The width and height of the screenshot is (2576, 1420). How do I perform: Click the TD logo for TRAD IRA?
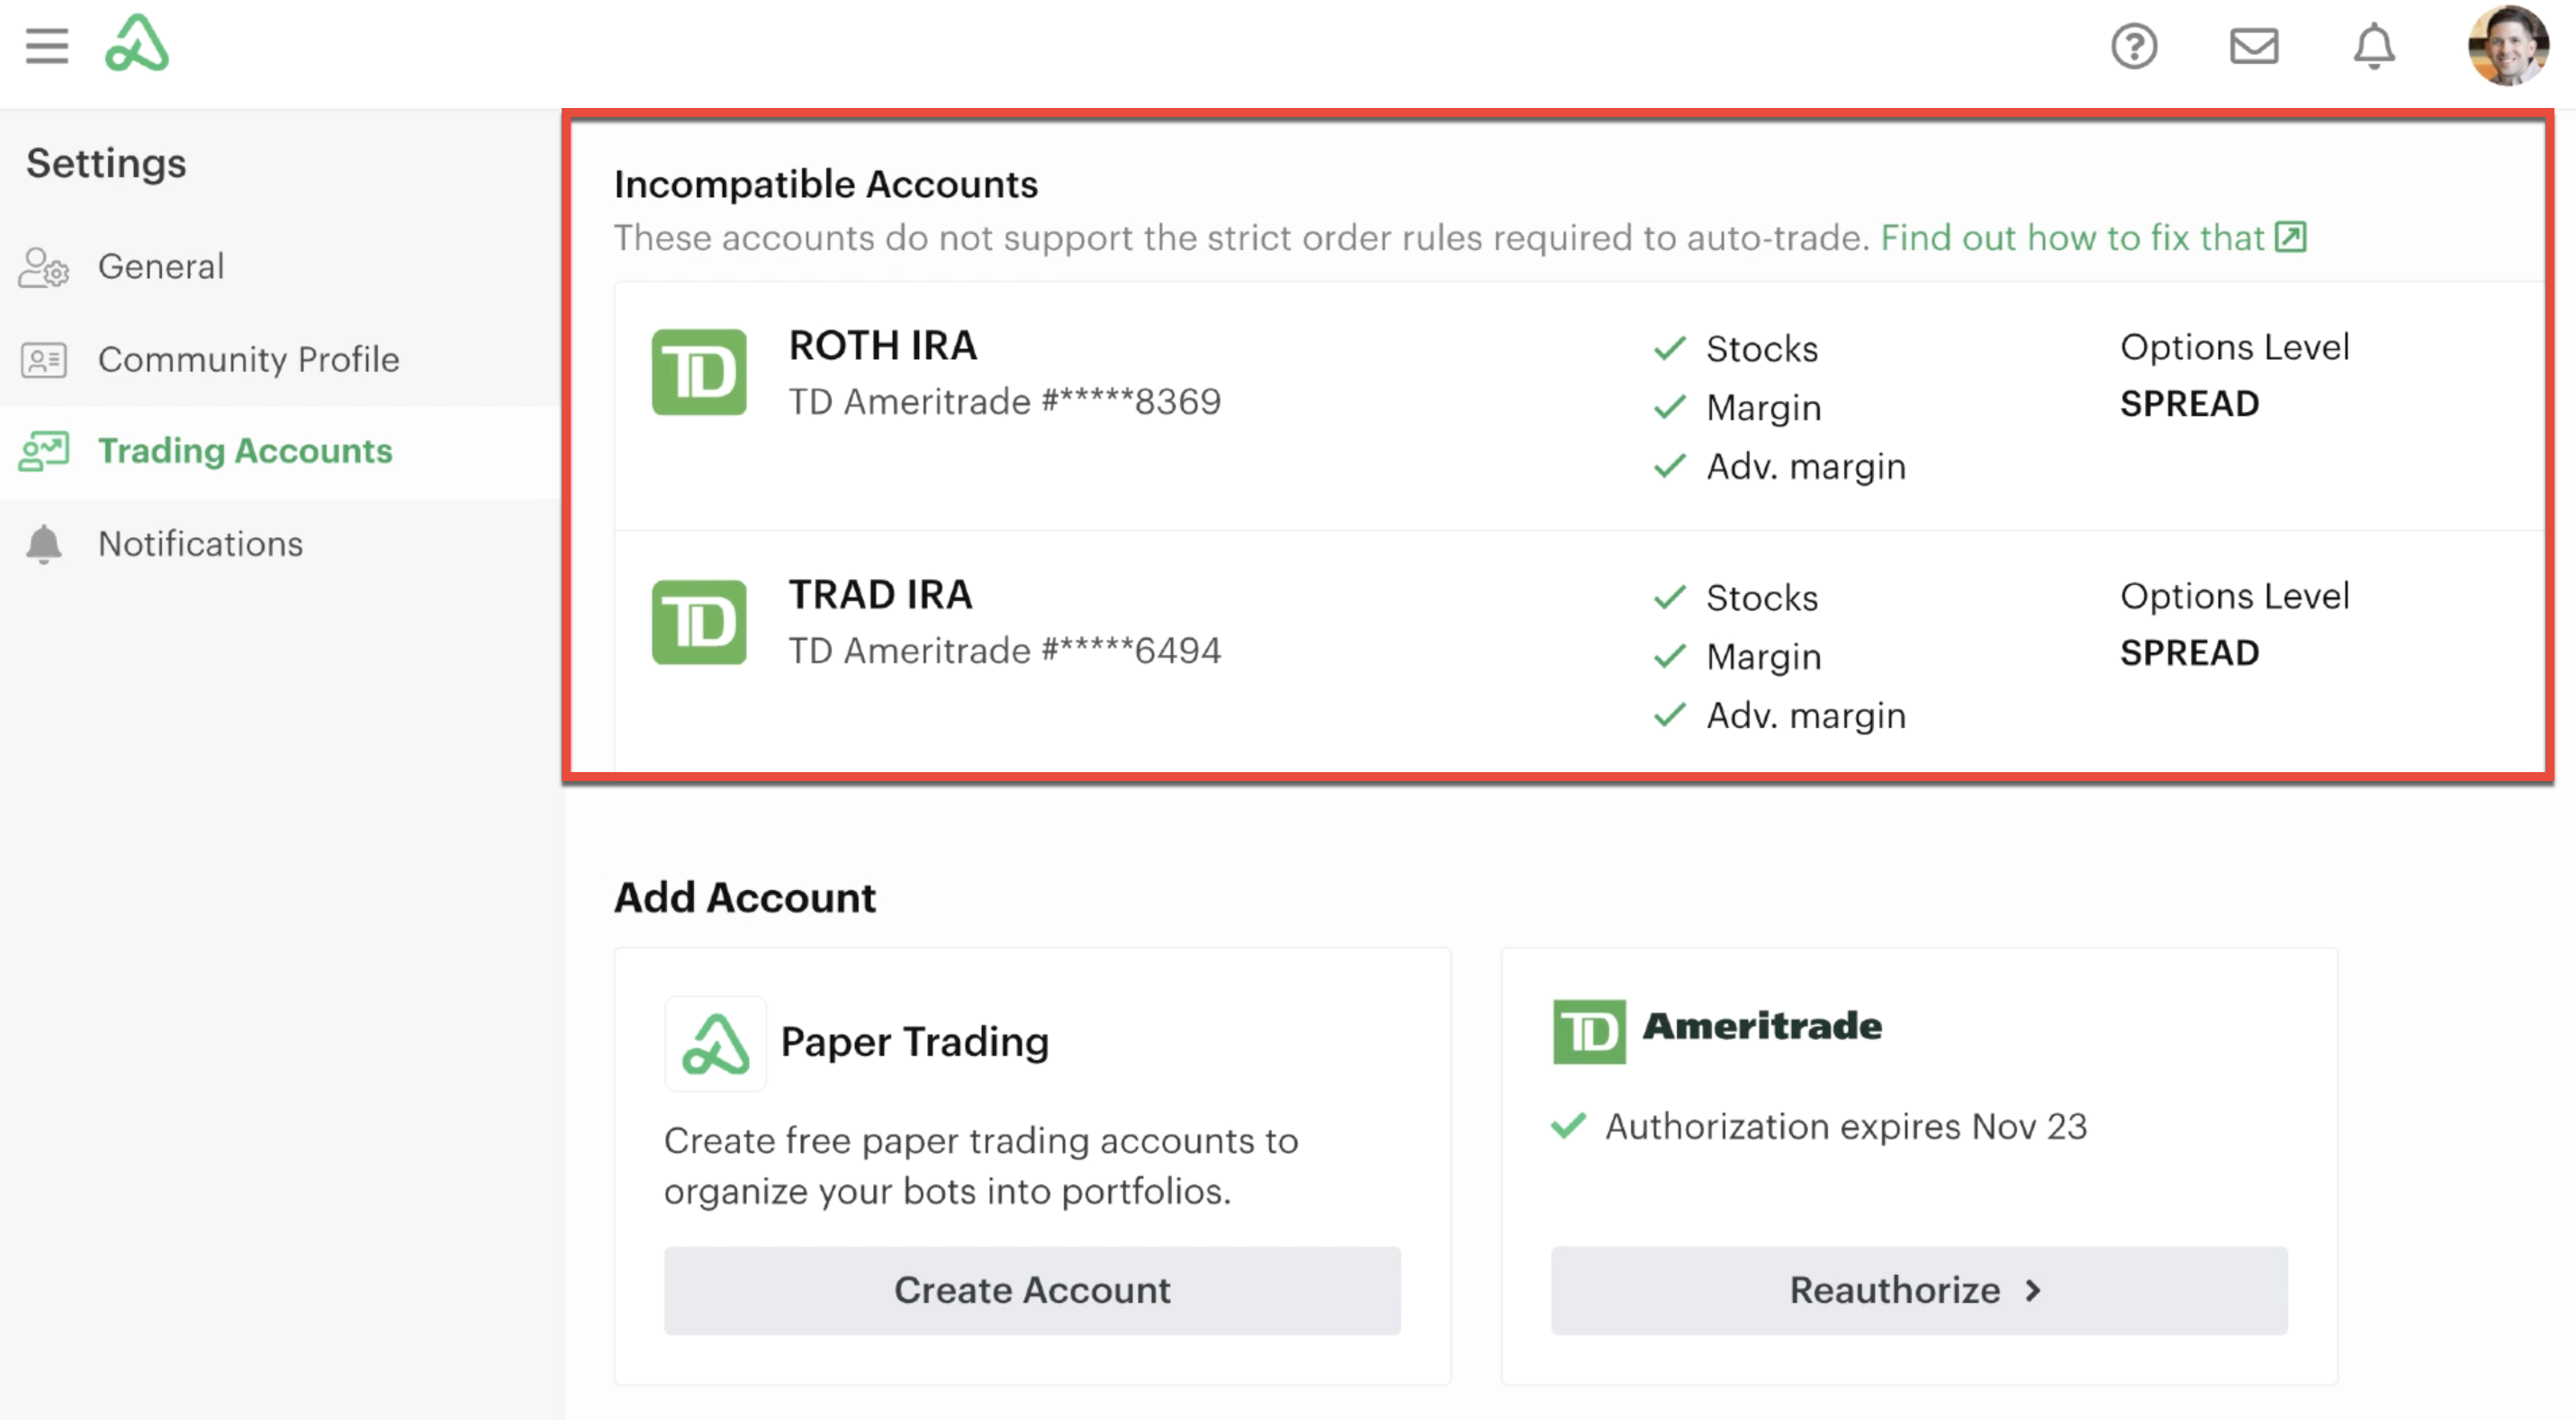tap(699, 622)
